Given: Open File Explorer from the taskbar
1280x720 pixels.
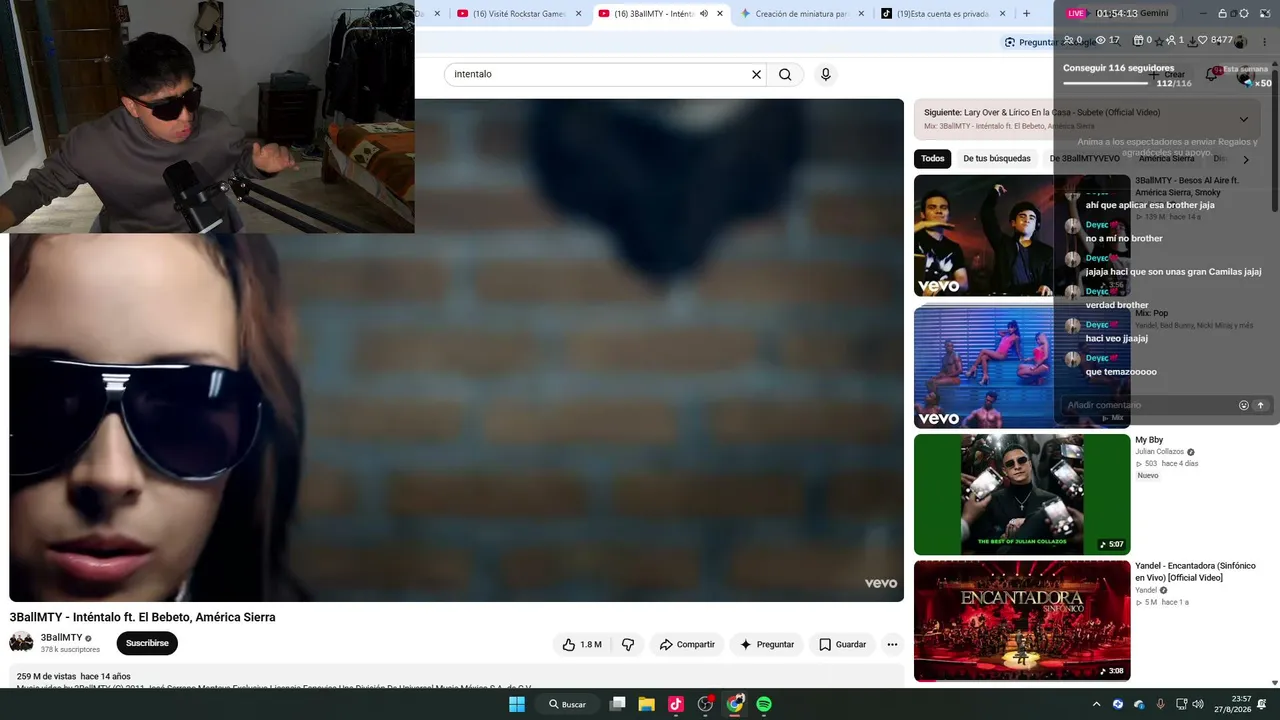Looking at the screenshot, I should coord(646,704).
